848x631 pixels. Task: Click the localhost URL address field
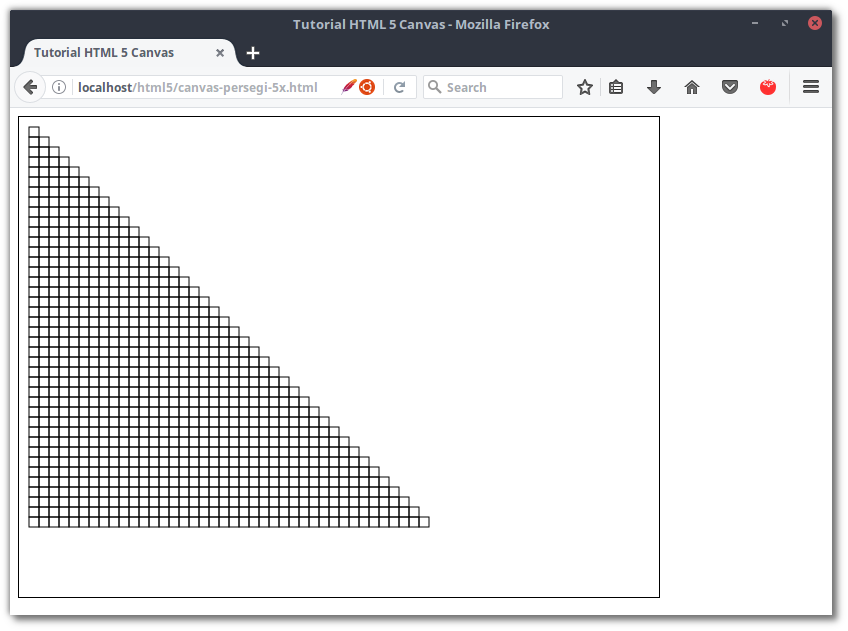click(x=200, y=87)
